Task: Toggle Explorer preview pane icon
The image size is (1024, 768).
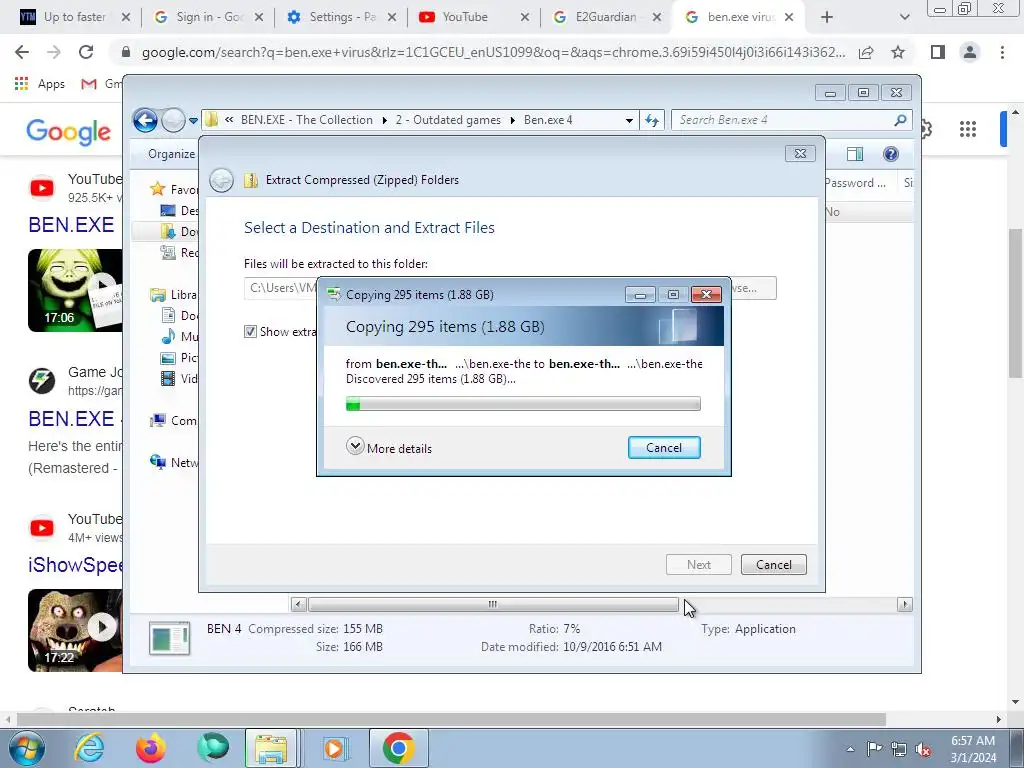Action: (x=855, y=154)
